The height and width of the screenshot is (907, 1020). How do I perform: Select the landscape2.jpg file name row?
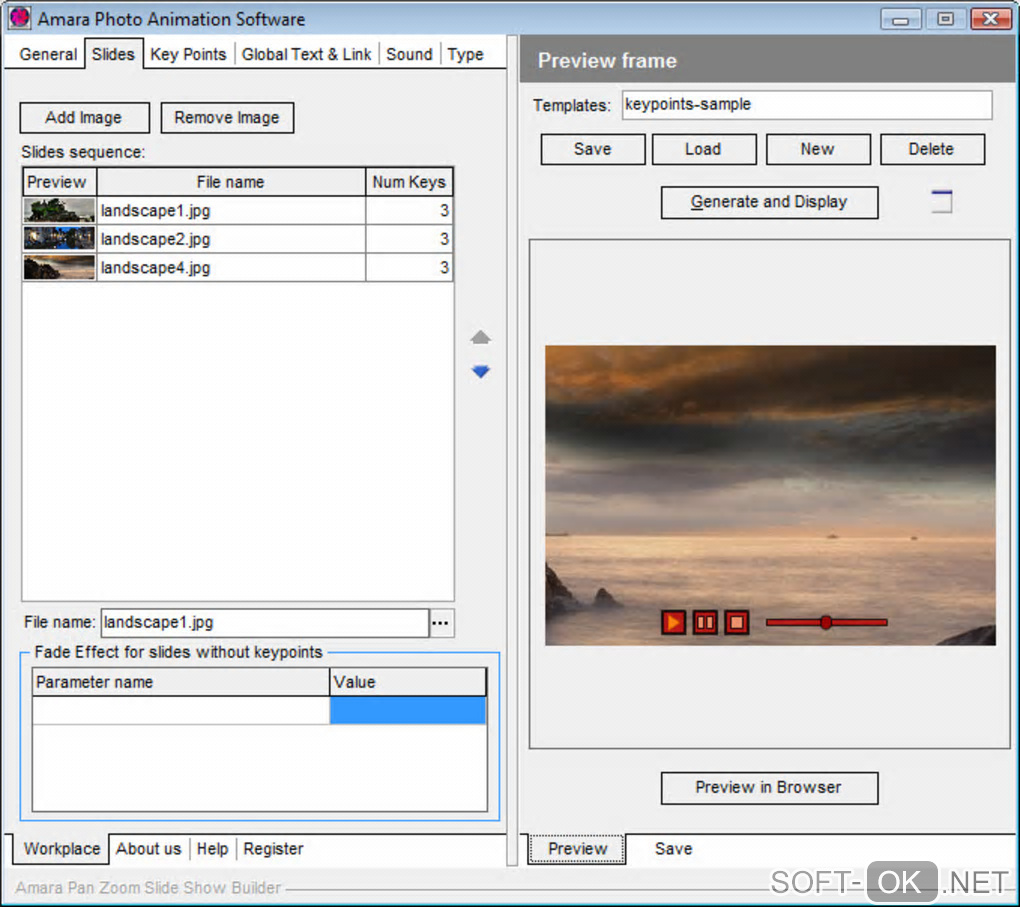[x=231, y=239]
